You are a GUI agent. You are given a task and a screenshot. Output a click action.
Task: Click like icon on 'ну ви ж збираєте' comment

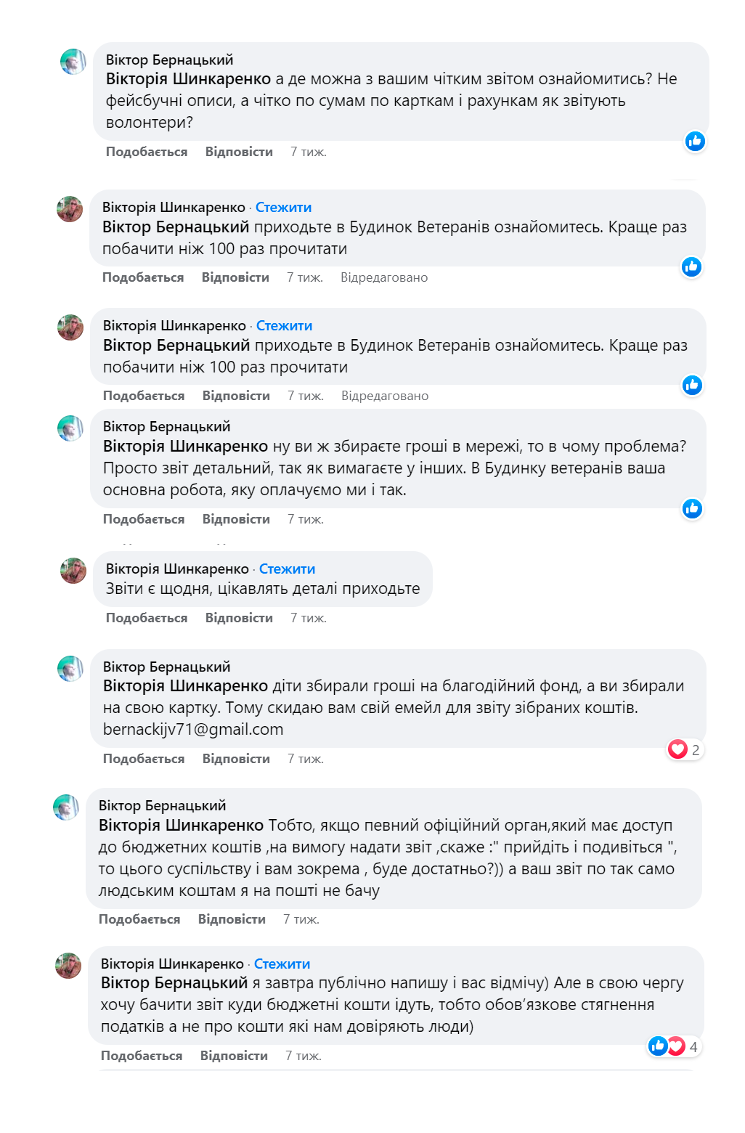coord(692,509)
